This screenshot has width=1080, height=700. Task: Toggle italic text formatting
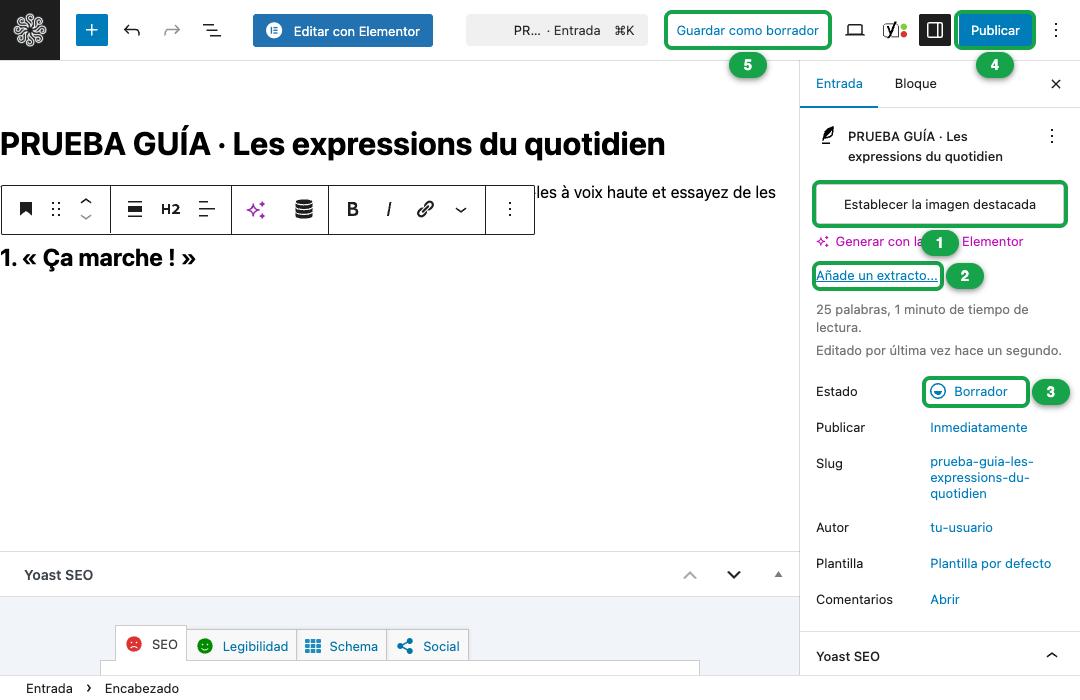tap(388, 209)
